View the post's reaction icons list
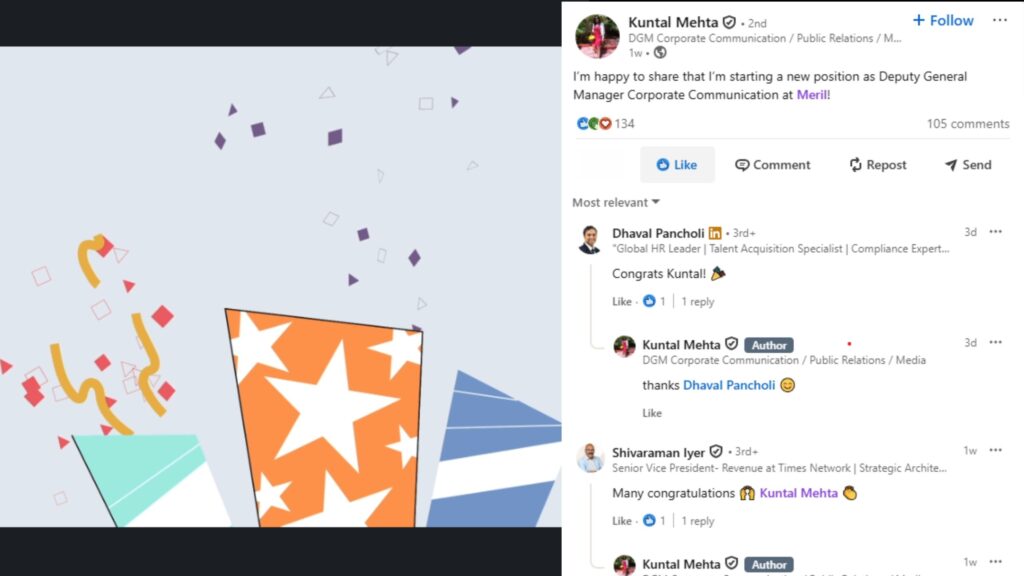Image resolution: width=1024 pixels, height=576 pixels. coord(594,123)
